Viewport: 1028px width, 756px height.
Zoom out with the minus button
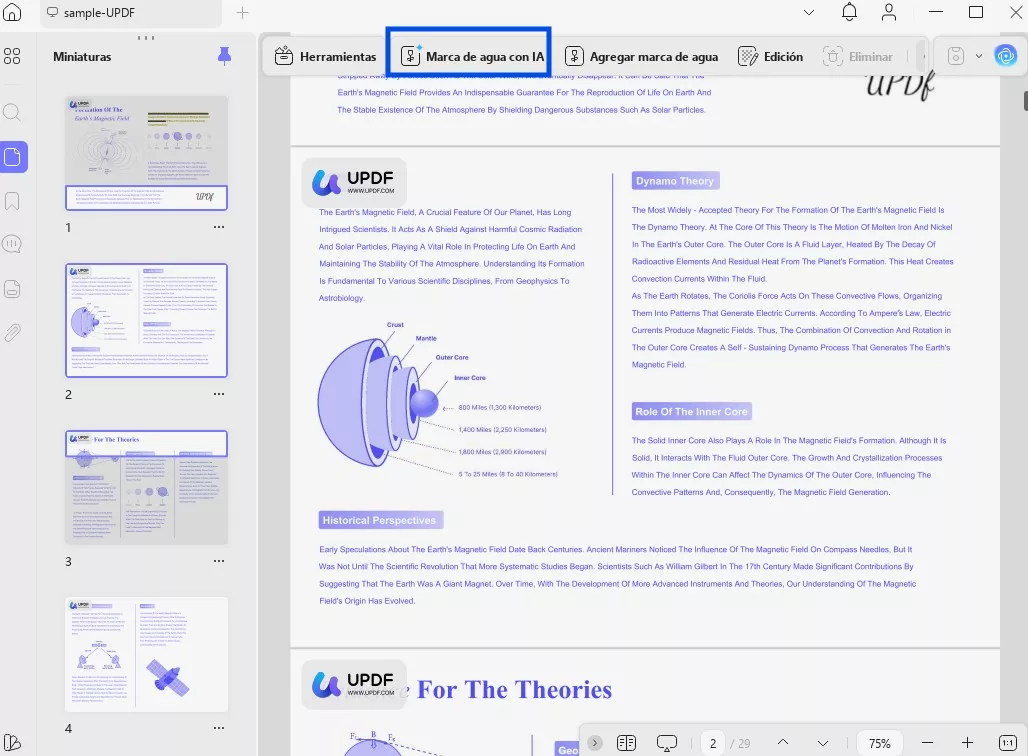tap(927, 743)
